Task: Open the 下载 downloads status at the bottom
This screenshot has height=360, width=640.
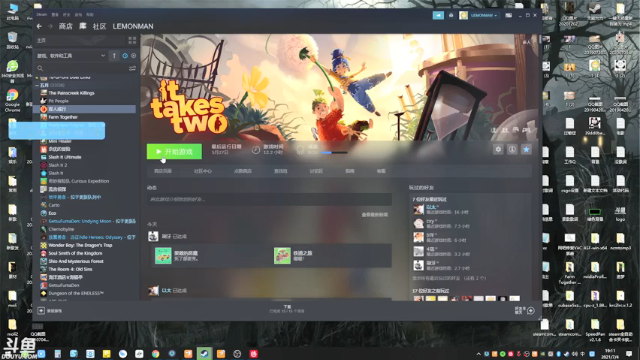Action: [287, 309]
